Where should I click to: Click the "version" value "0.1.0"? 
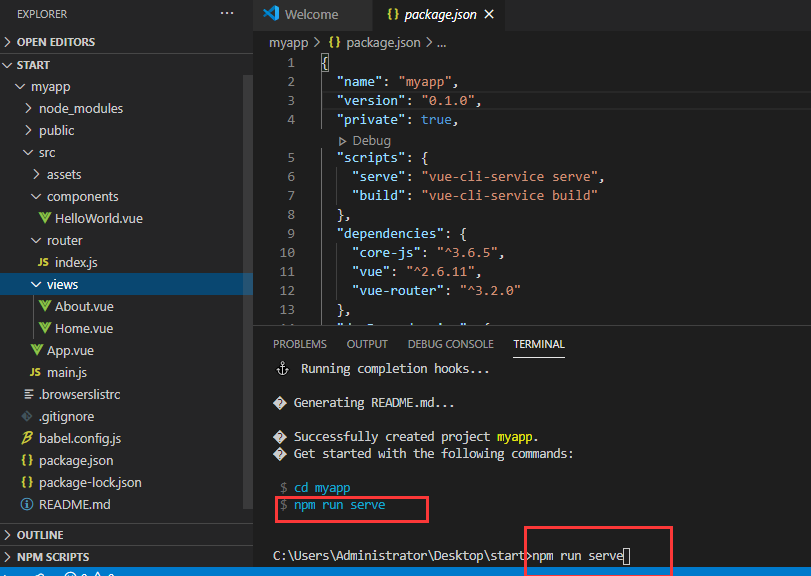[x=447, y=100]
